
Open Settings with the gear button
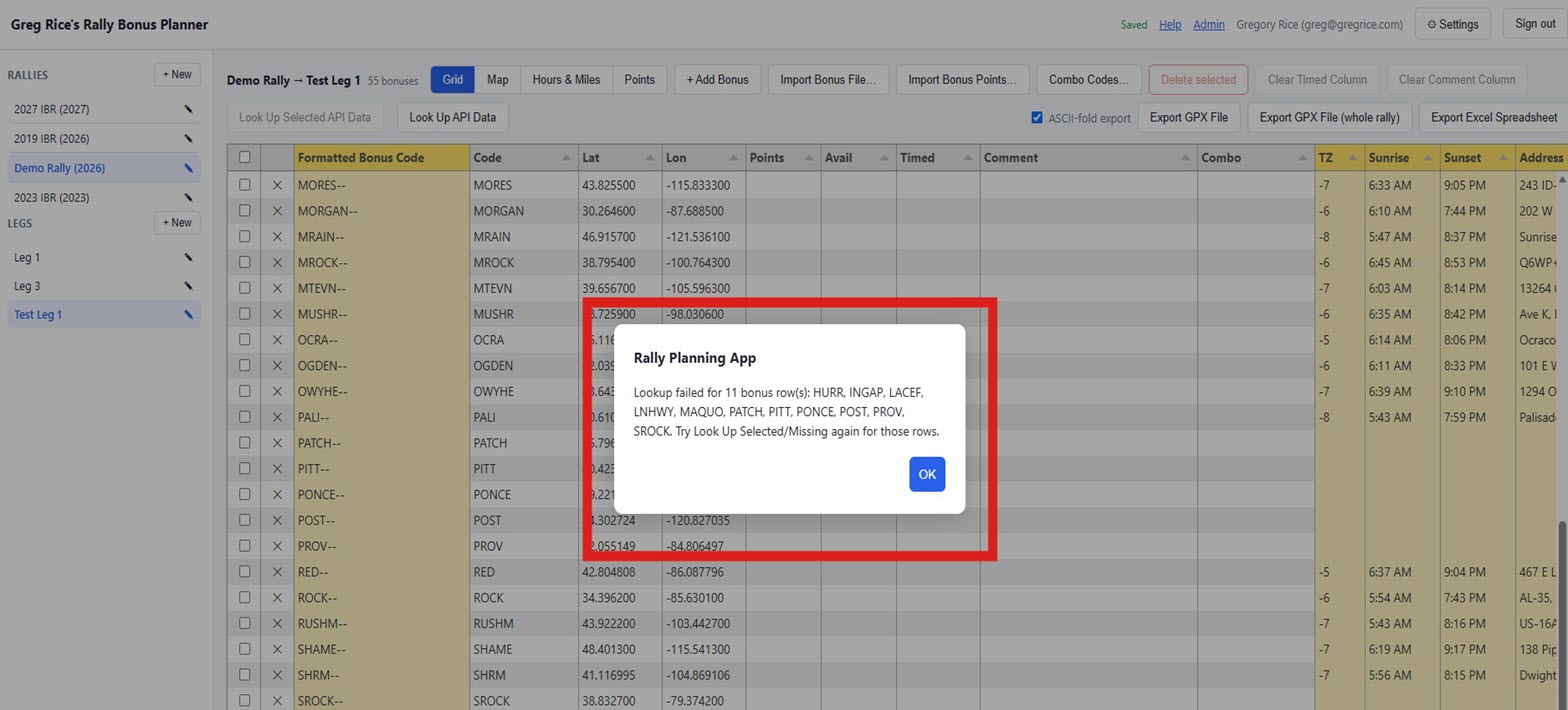(1453, 24)
